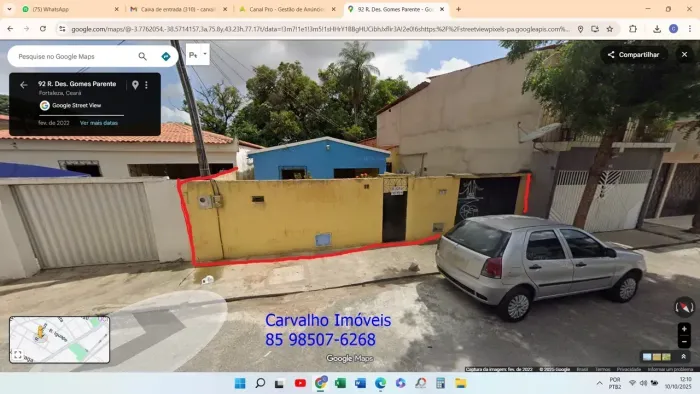Image resolution: width=700 pixels, height=394 pixels.
Task: Open Copilot from the taskbar
Action: [x=400, y=383]
